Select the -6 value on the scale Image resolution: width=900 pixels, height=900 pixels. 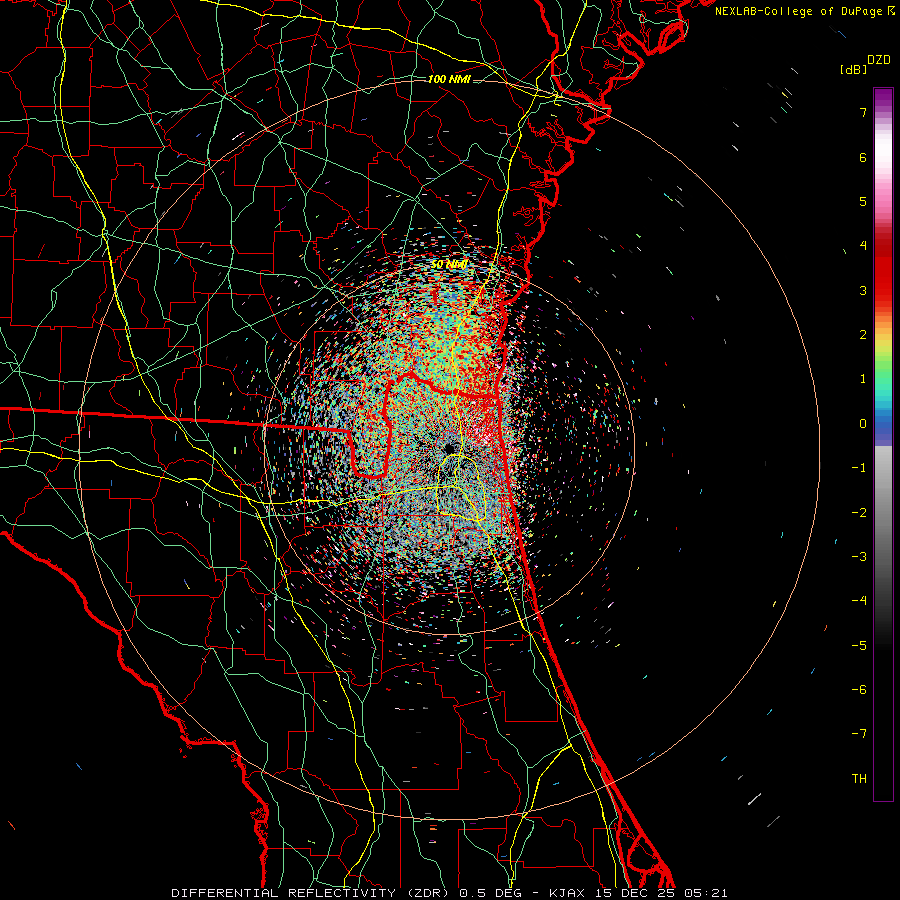pyautogui.click(x=859, y=690)
